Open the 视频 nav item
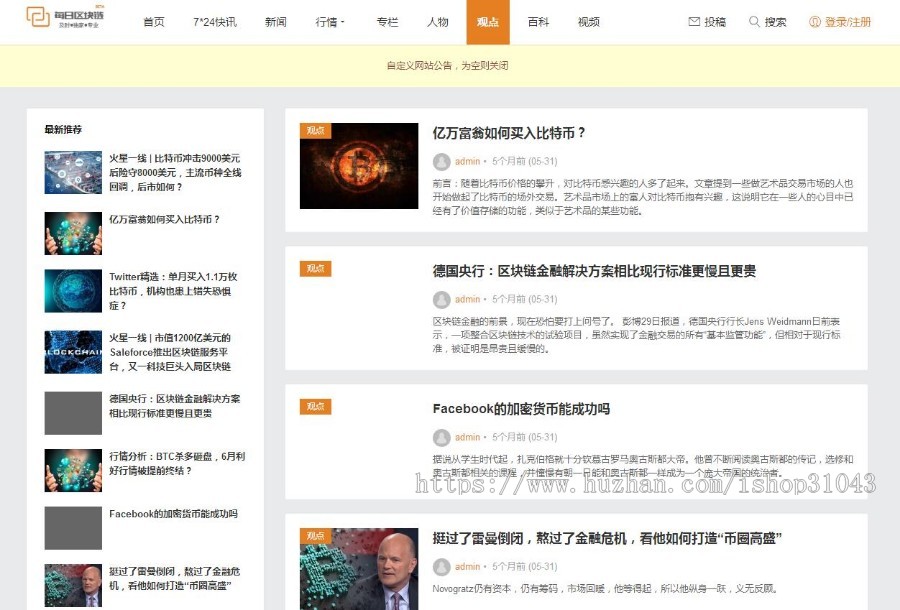 [x=588, y=21]
